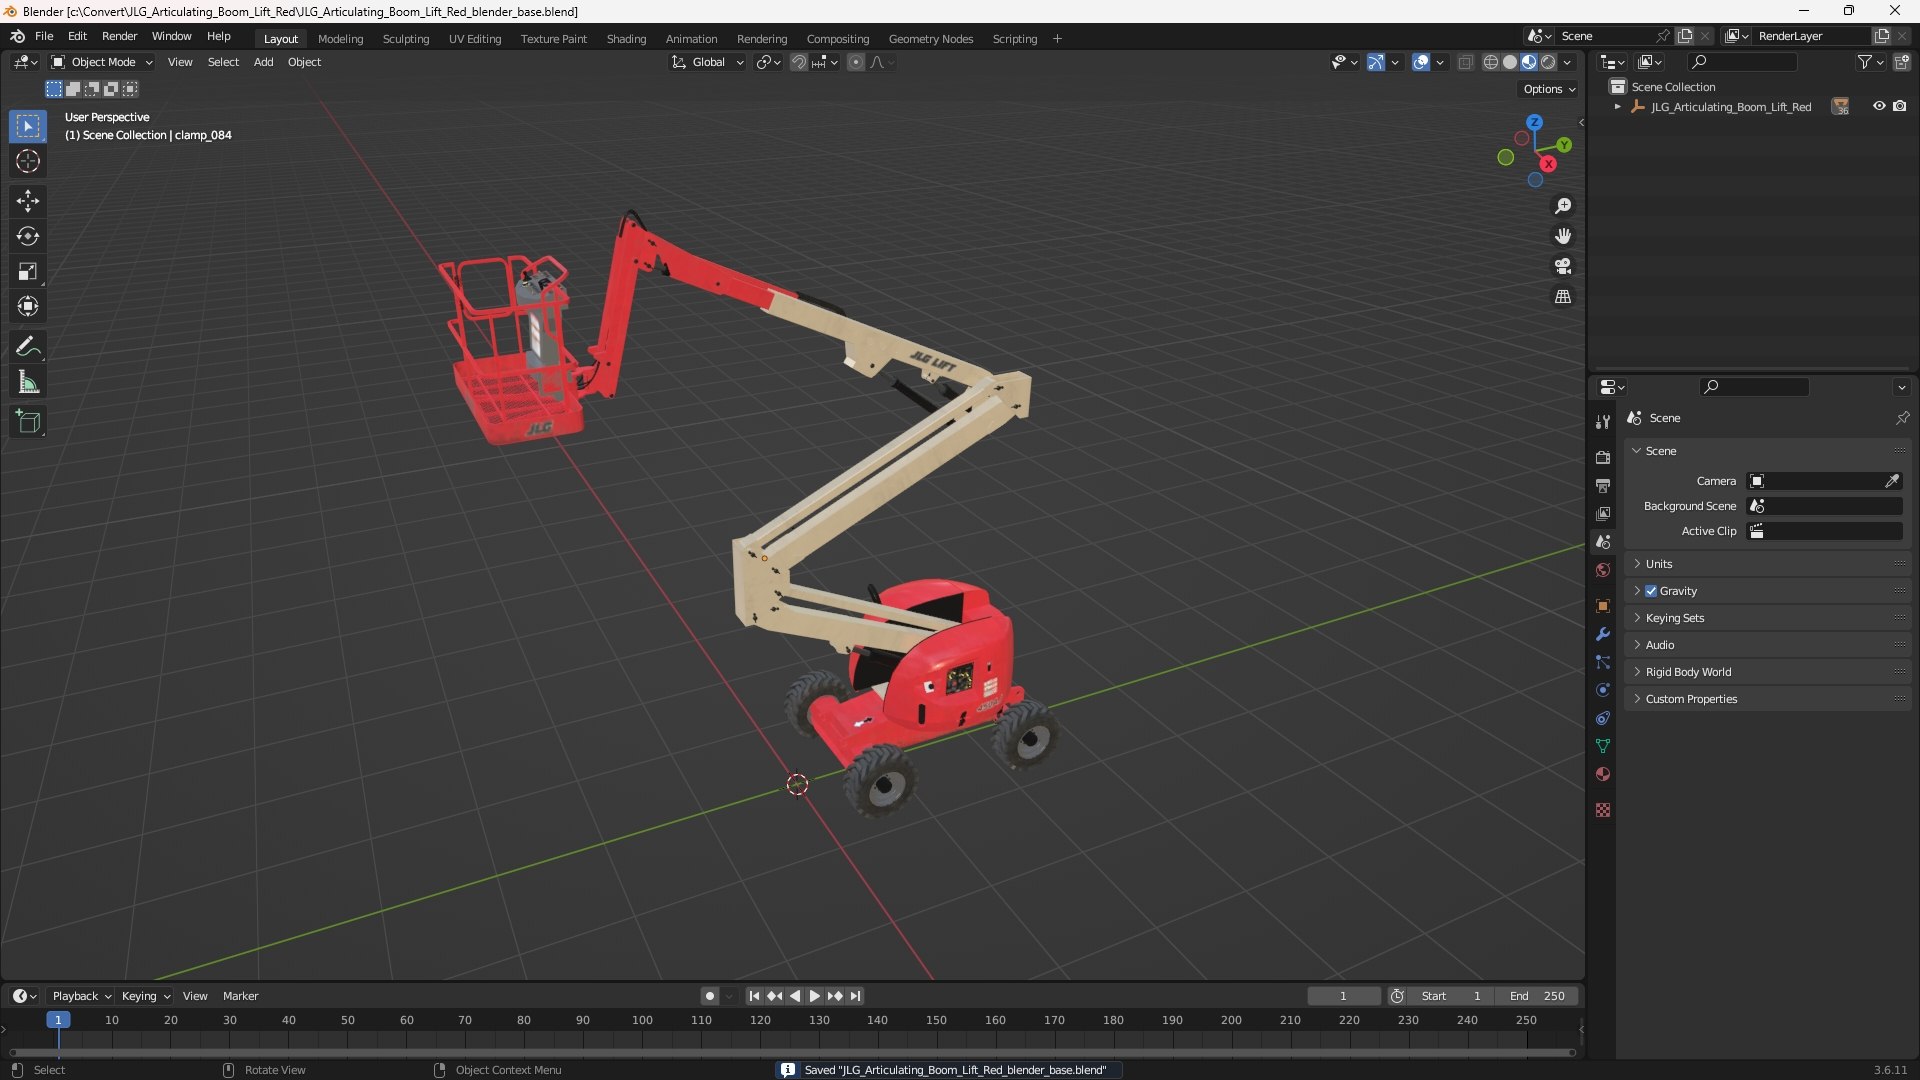Click the Marker menu in timeline
This screenshot has height=1080, width=1920.
240,996
